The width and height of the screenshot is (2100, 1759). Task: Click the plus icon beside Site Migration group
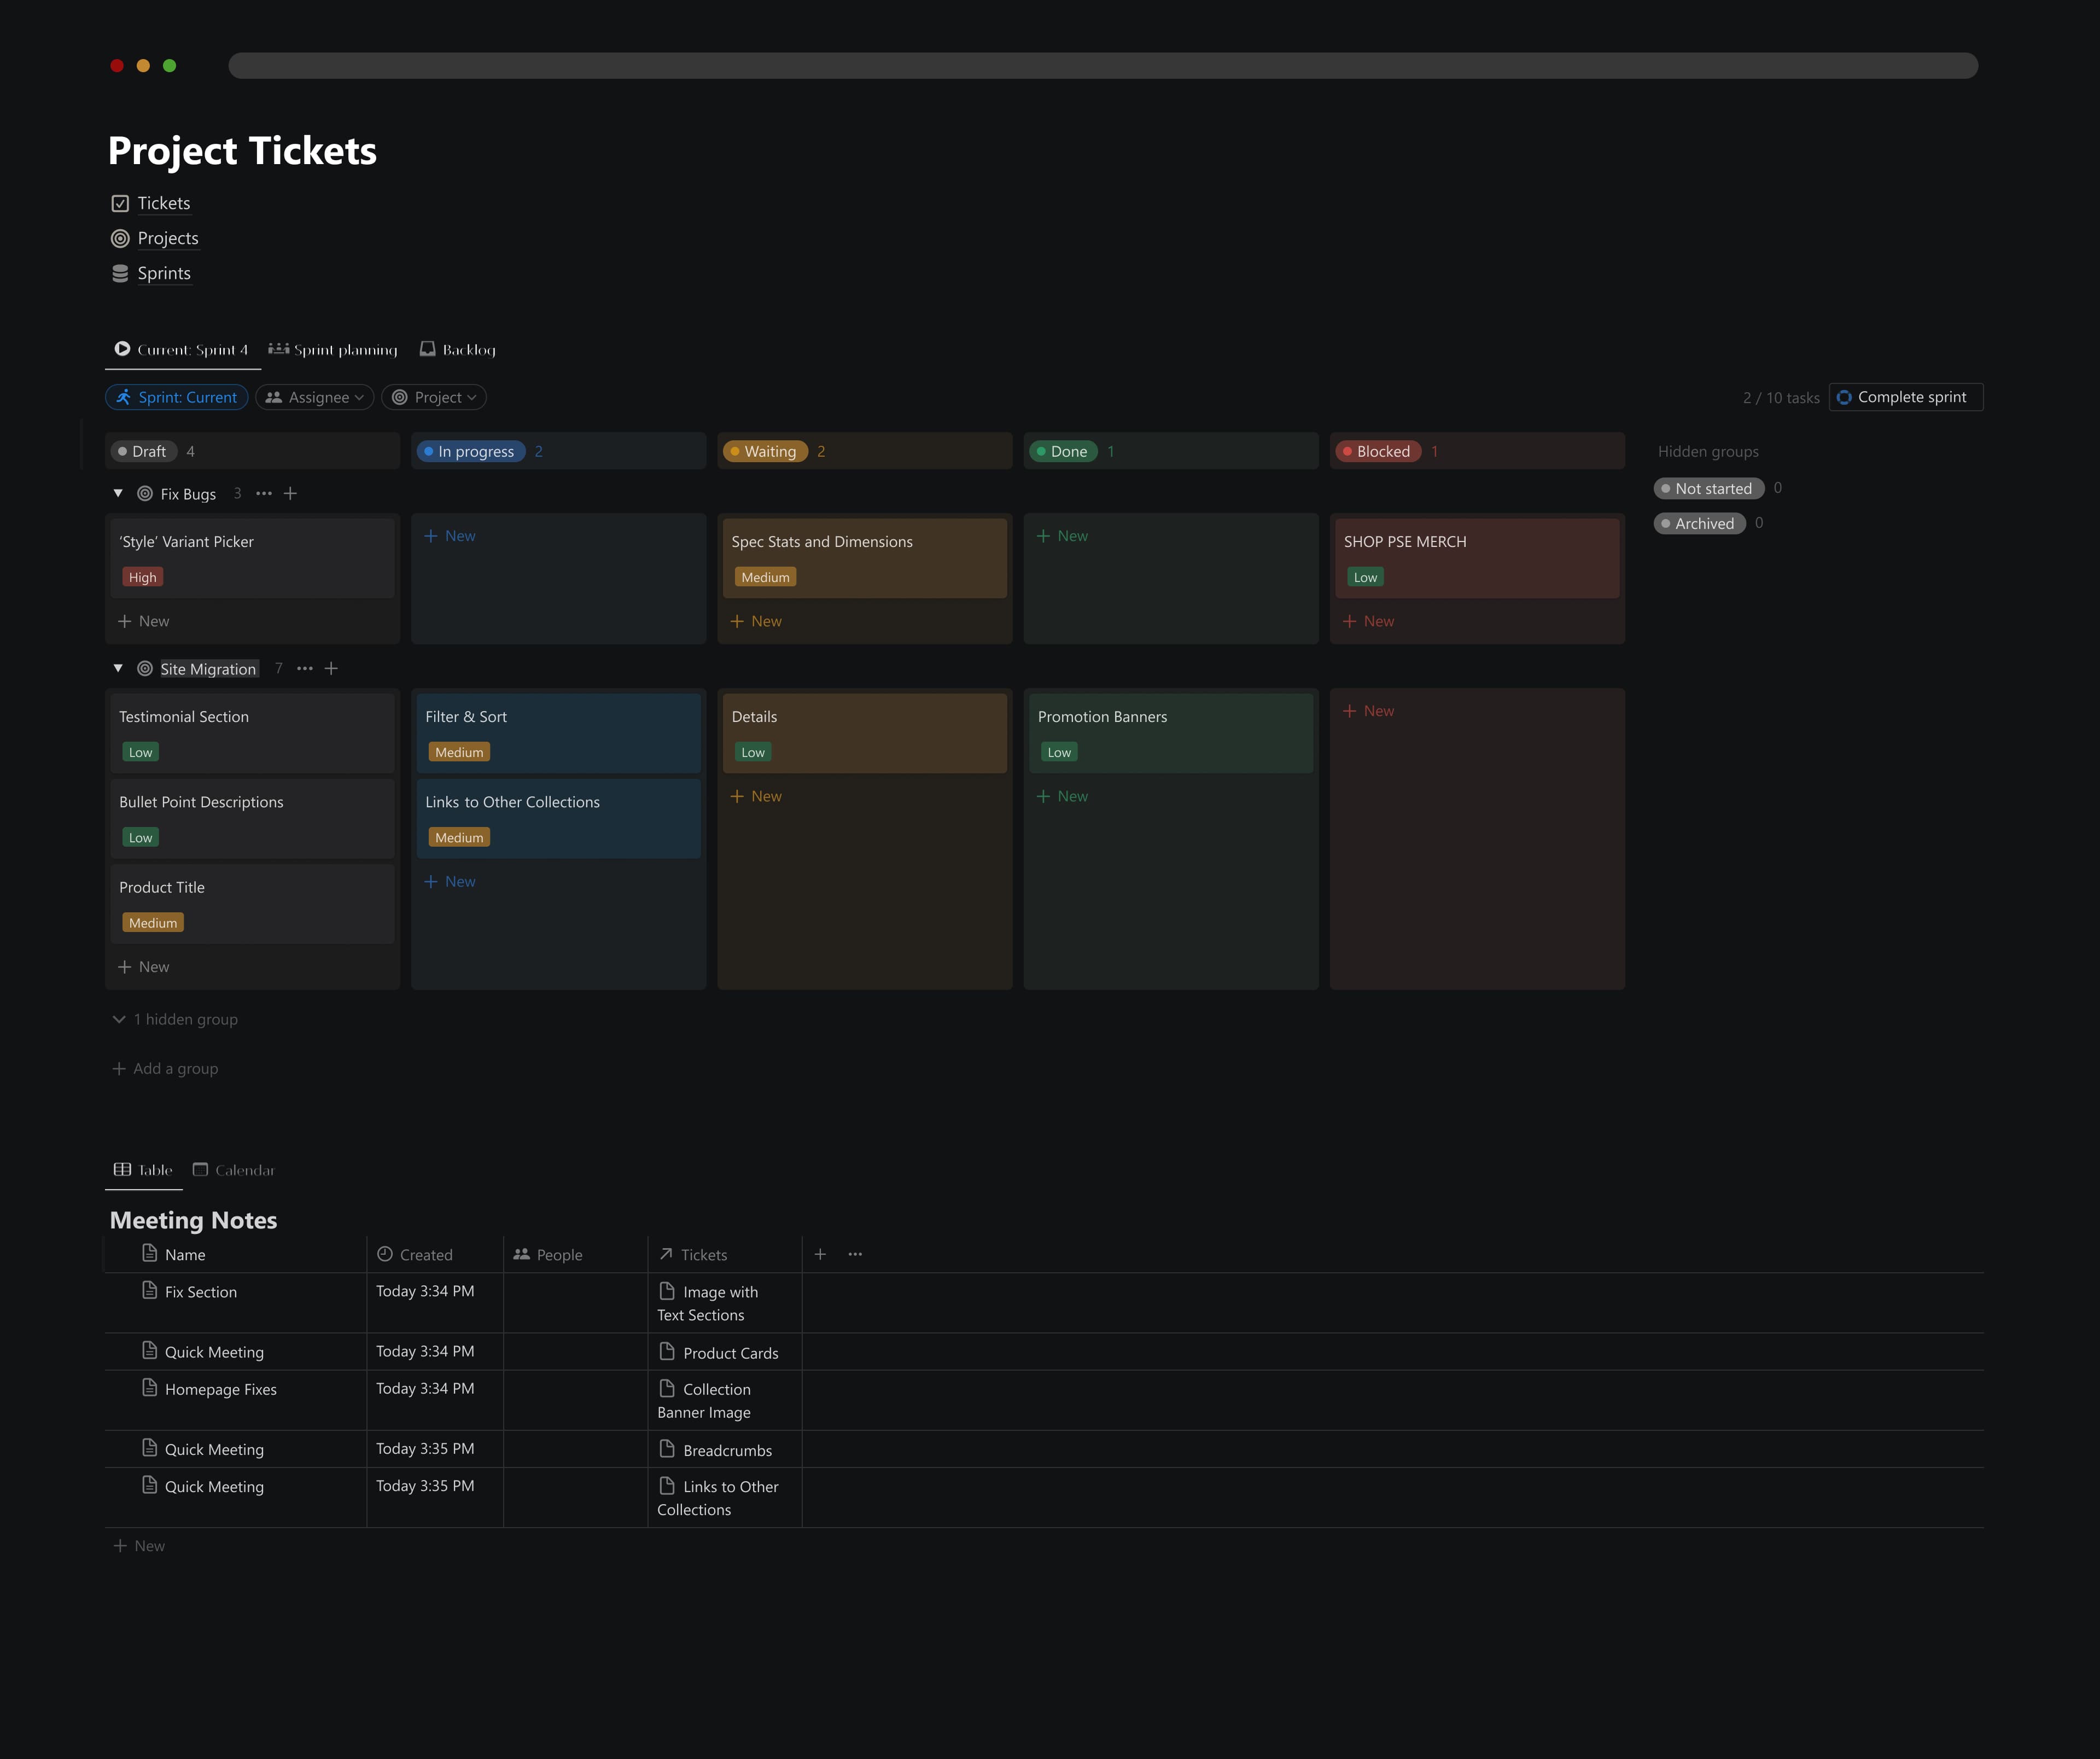click(x=331, y=668)
